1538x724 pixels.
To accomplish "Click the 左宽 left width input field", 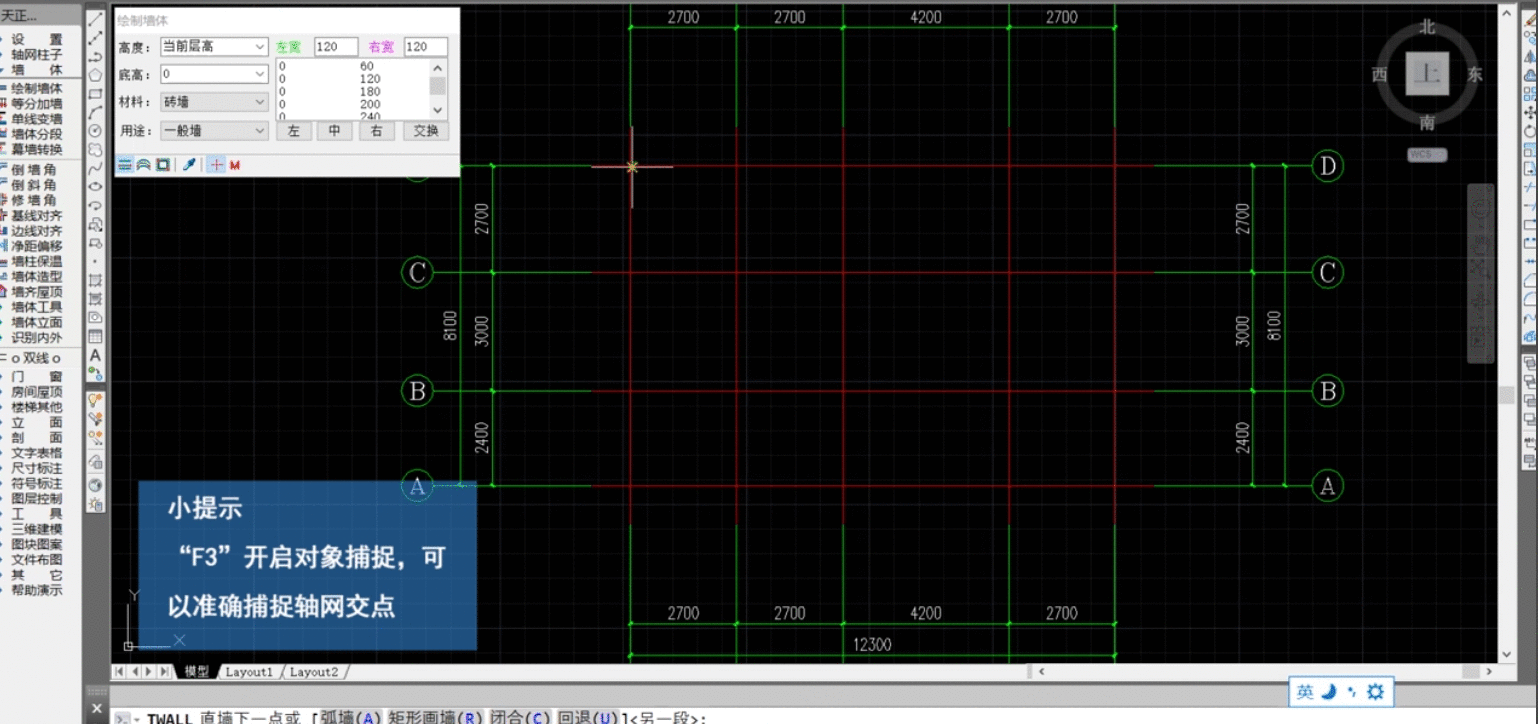I will [x=336, y=47].
